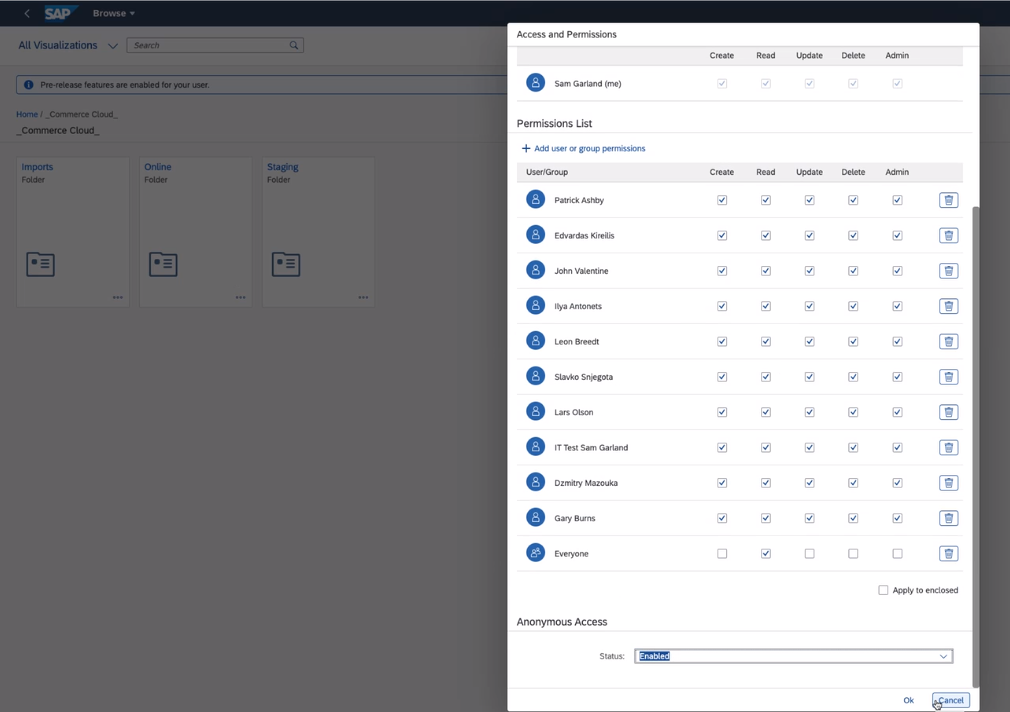
Task: Click the User/Group column header
Action: coord(547,172)
